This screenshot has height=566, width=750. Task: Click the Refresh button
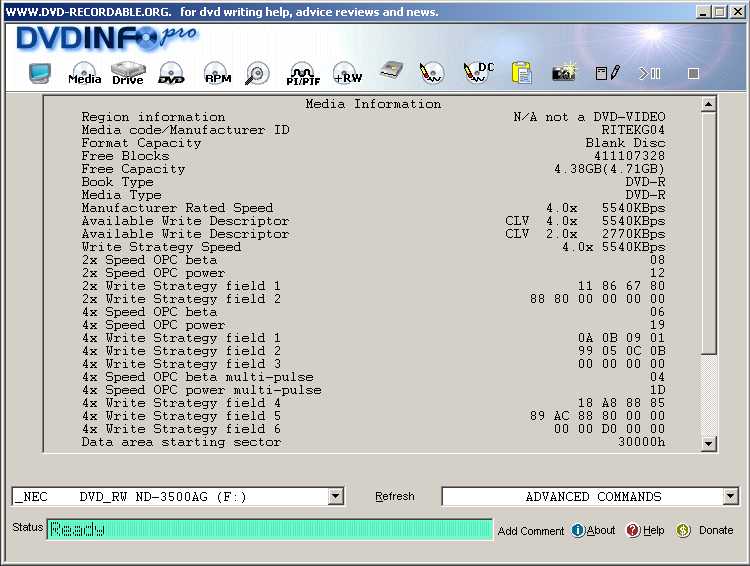tap(395, 496)
